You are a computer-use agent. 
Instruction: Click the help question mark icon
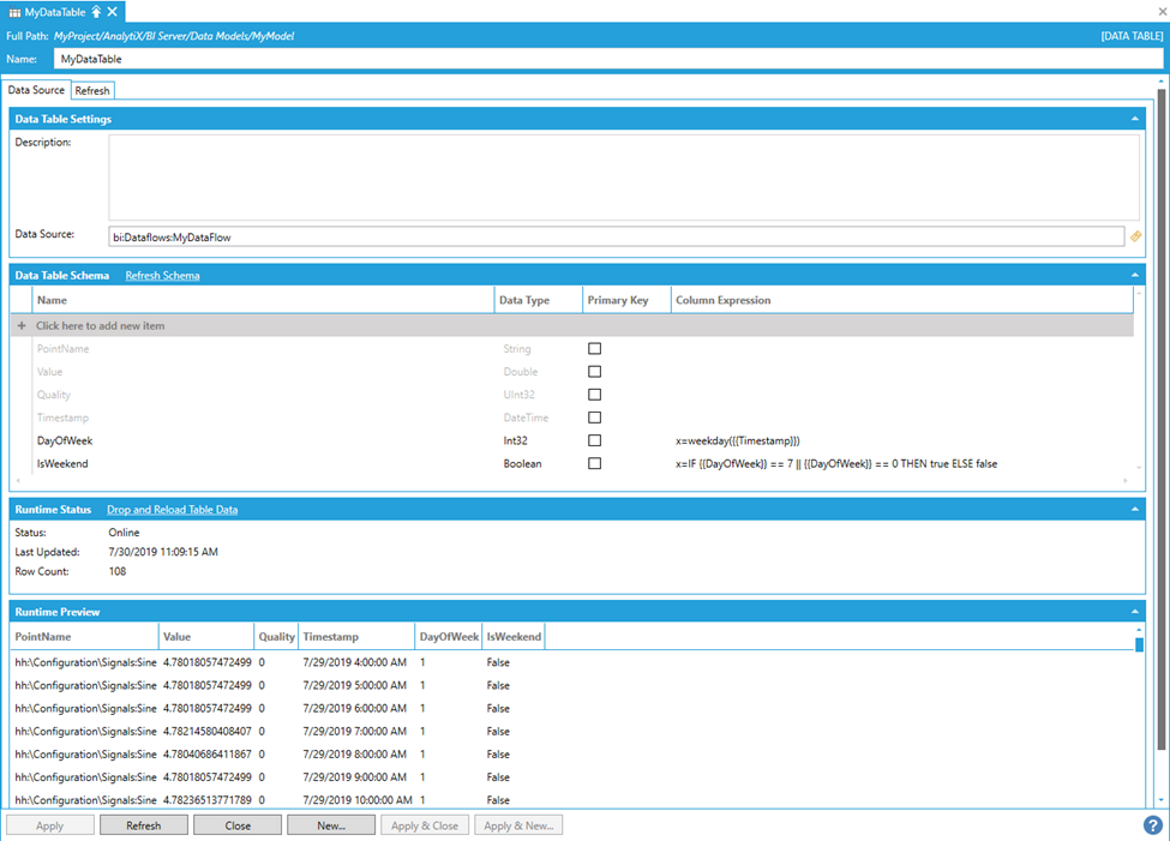coord(1152,825)
